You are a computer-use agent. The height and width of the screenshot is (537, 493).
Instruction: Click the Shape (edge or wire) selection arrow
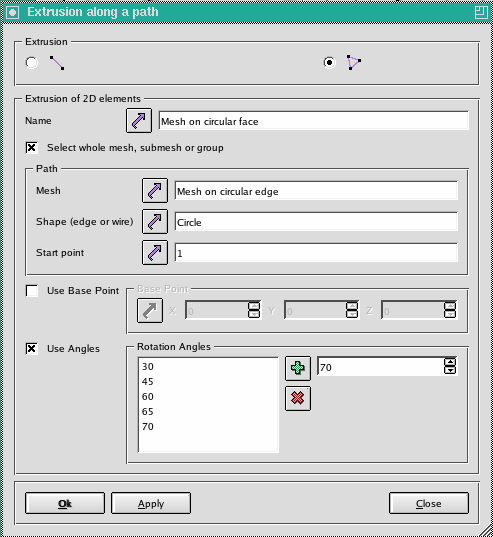tap(155, 222)
